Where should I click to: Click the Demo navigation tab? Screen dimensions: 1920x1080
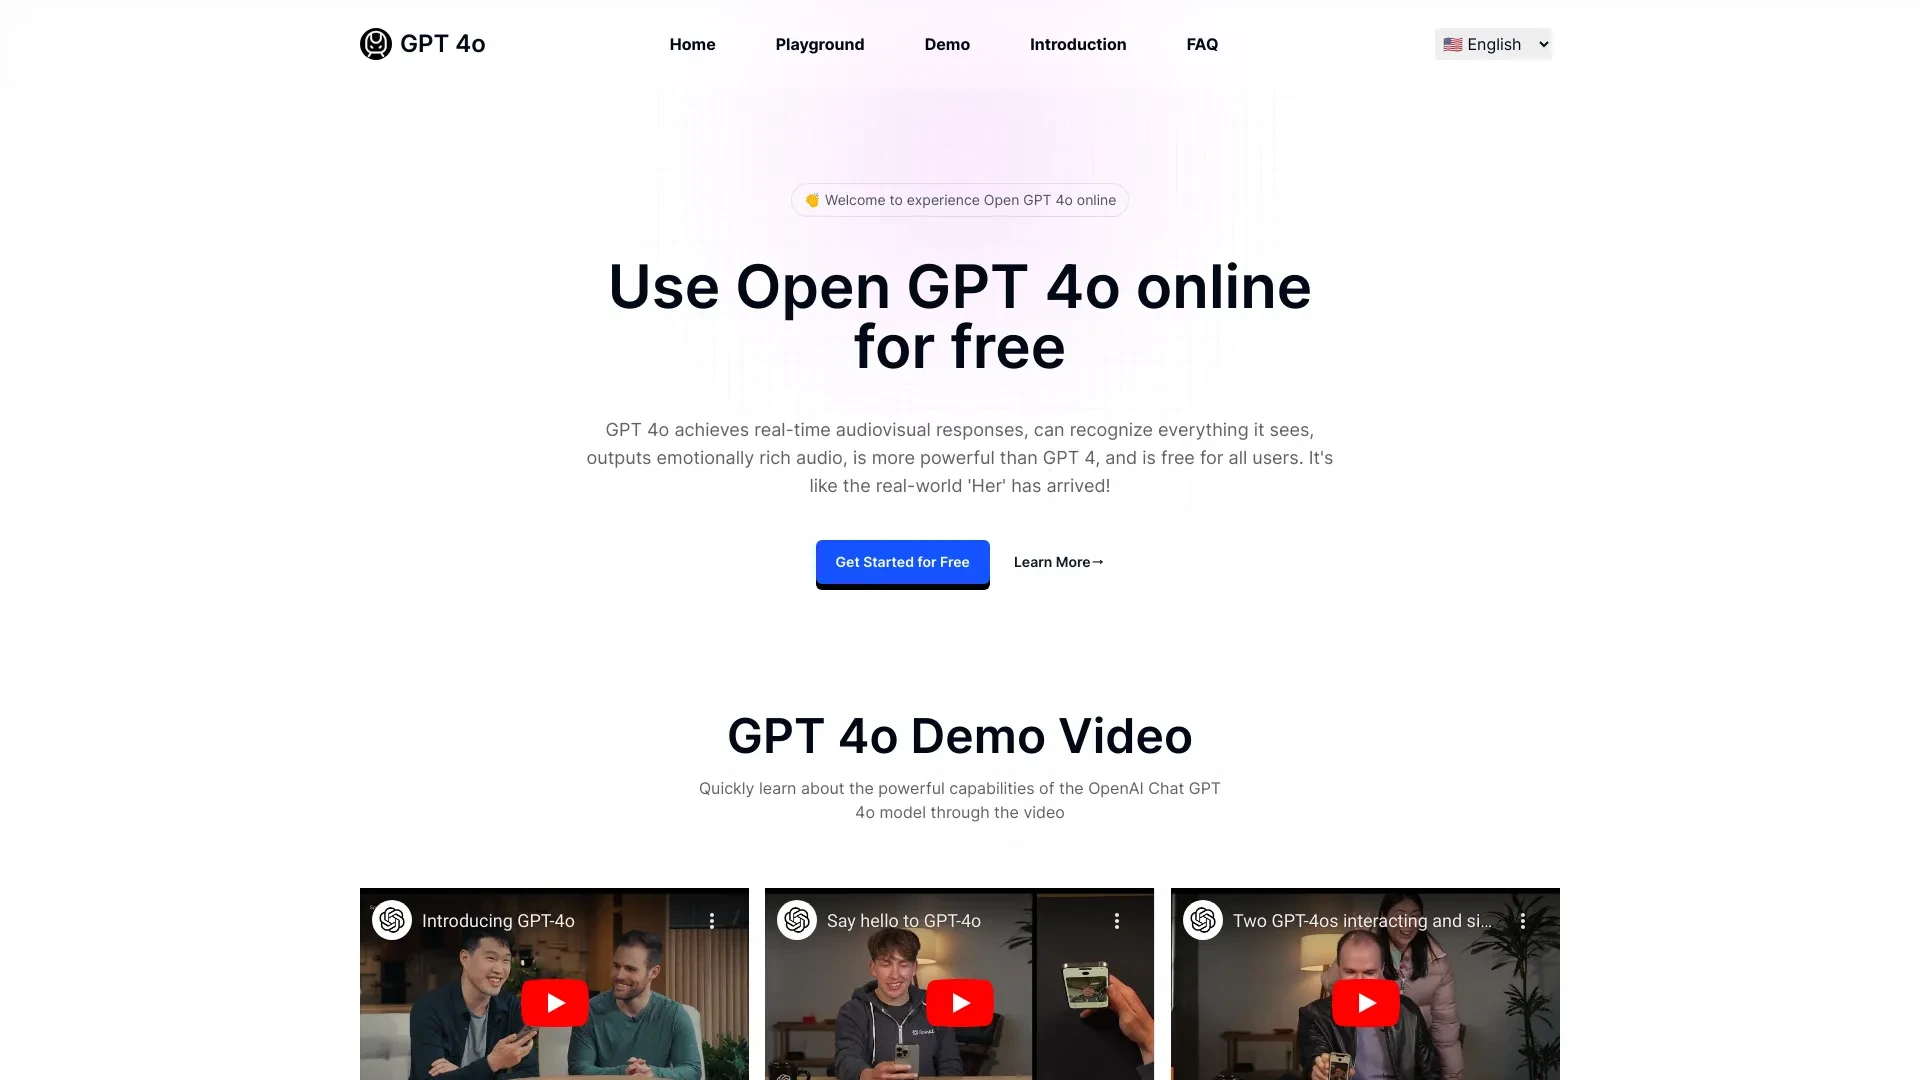coord(947,44)
